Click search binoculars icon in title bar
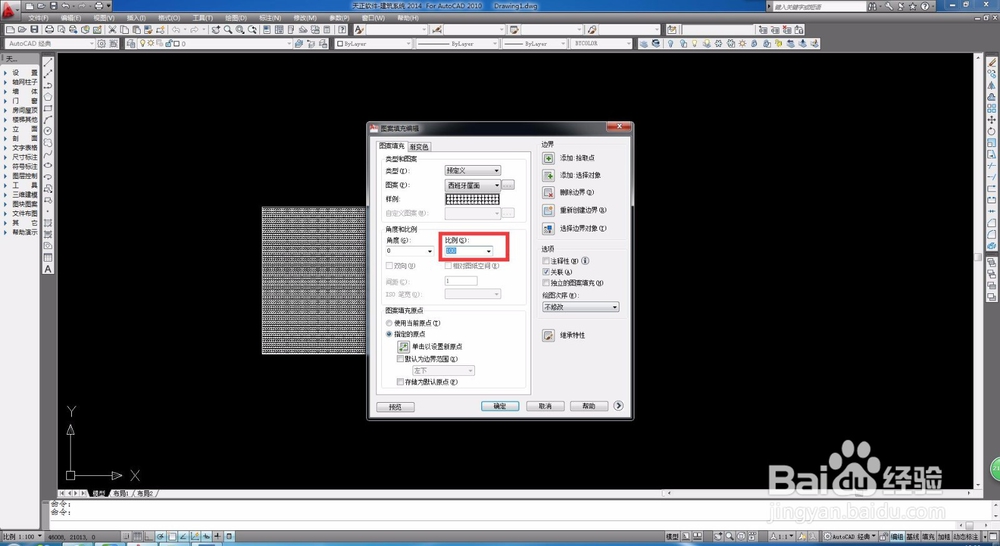 click(872, 6)
